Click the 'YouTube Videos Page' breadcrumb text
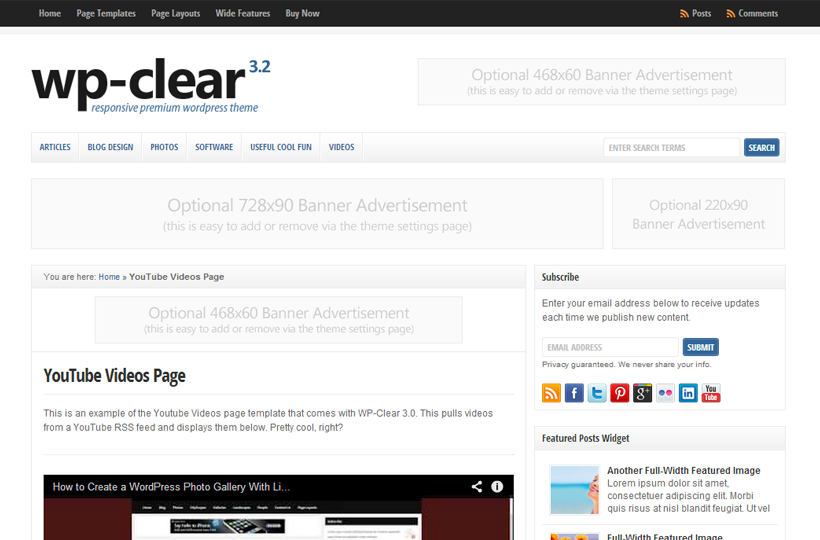820x540 pixels. coord(177,277)
